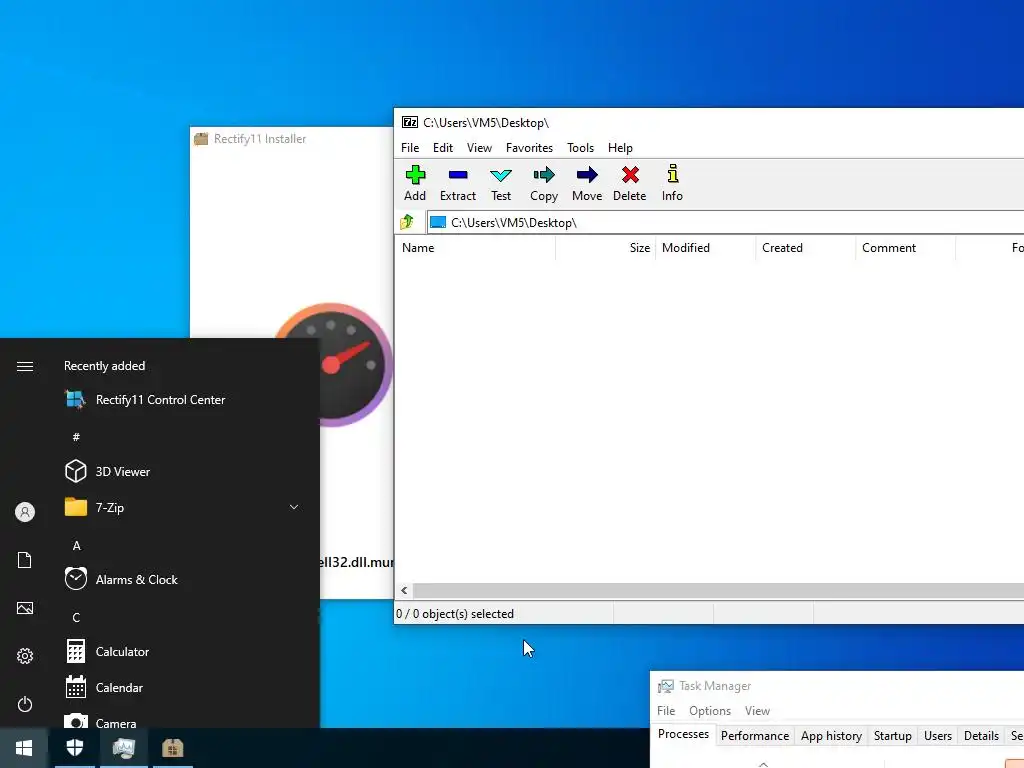
Task: Click the C letter group header
Action: (x=76, y=618)
